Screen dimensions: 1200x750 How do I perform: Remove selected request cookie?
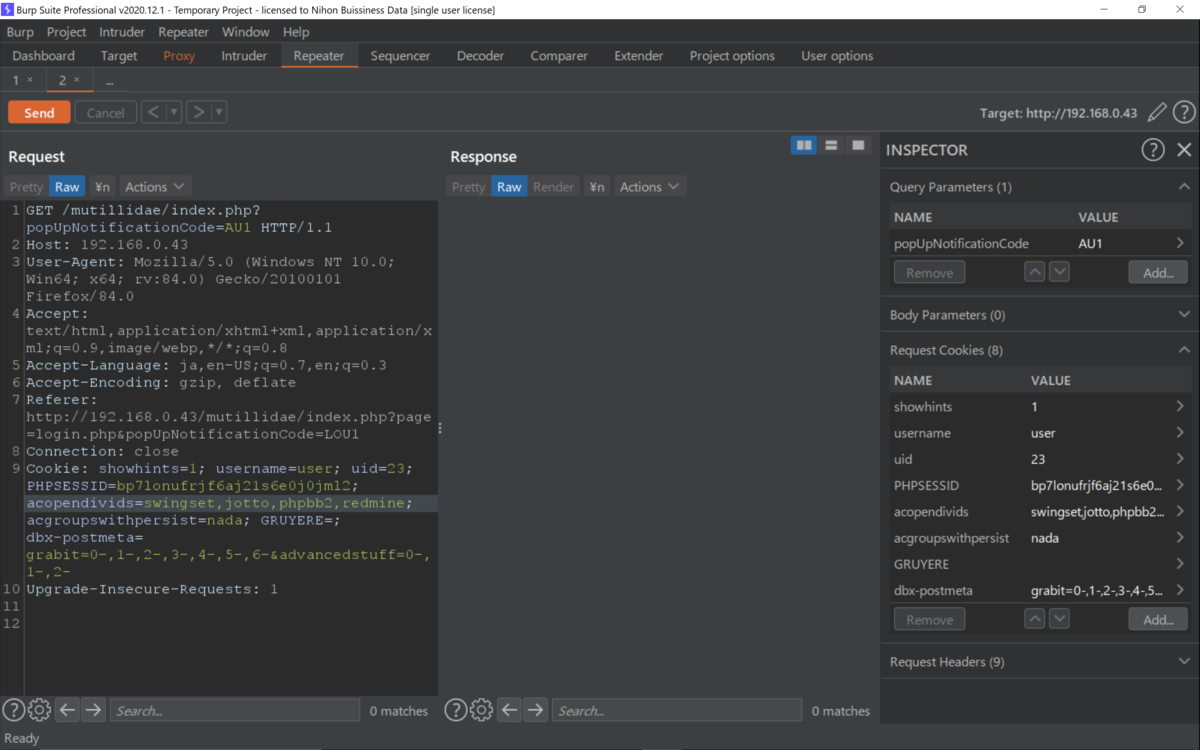click(929, 619)
